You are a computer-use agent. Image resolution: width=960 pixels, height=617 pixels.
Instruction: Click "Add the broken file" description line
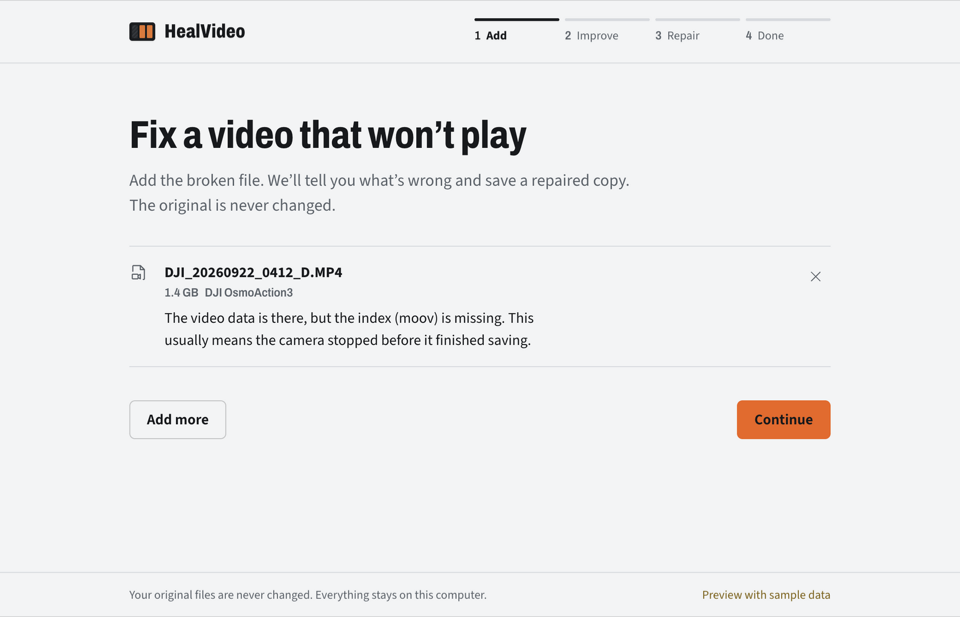[x=379, y=181]
